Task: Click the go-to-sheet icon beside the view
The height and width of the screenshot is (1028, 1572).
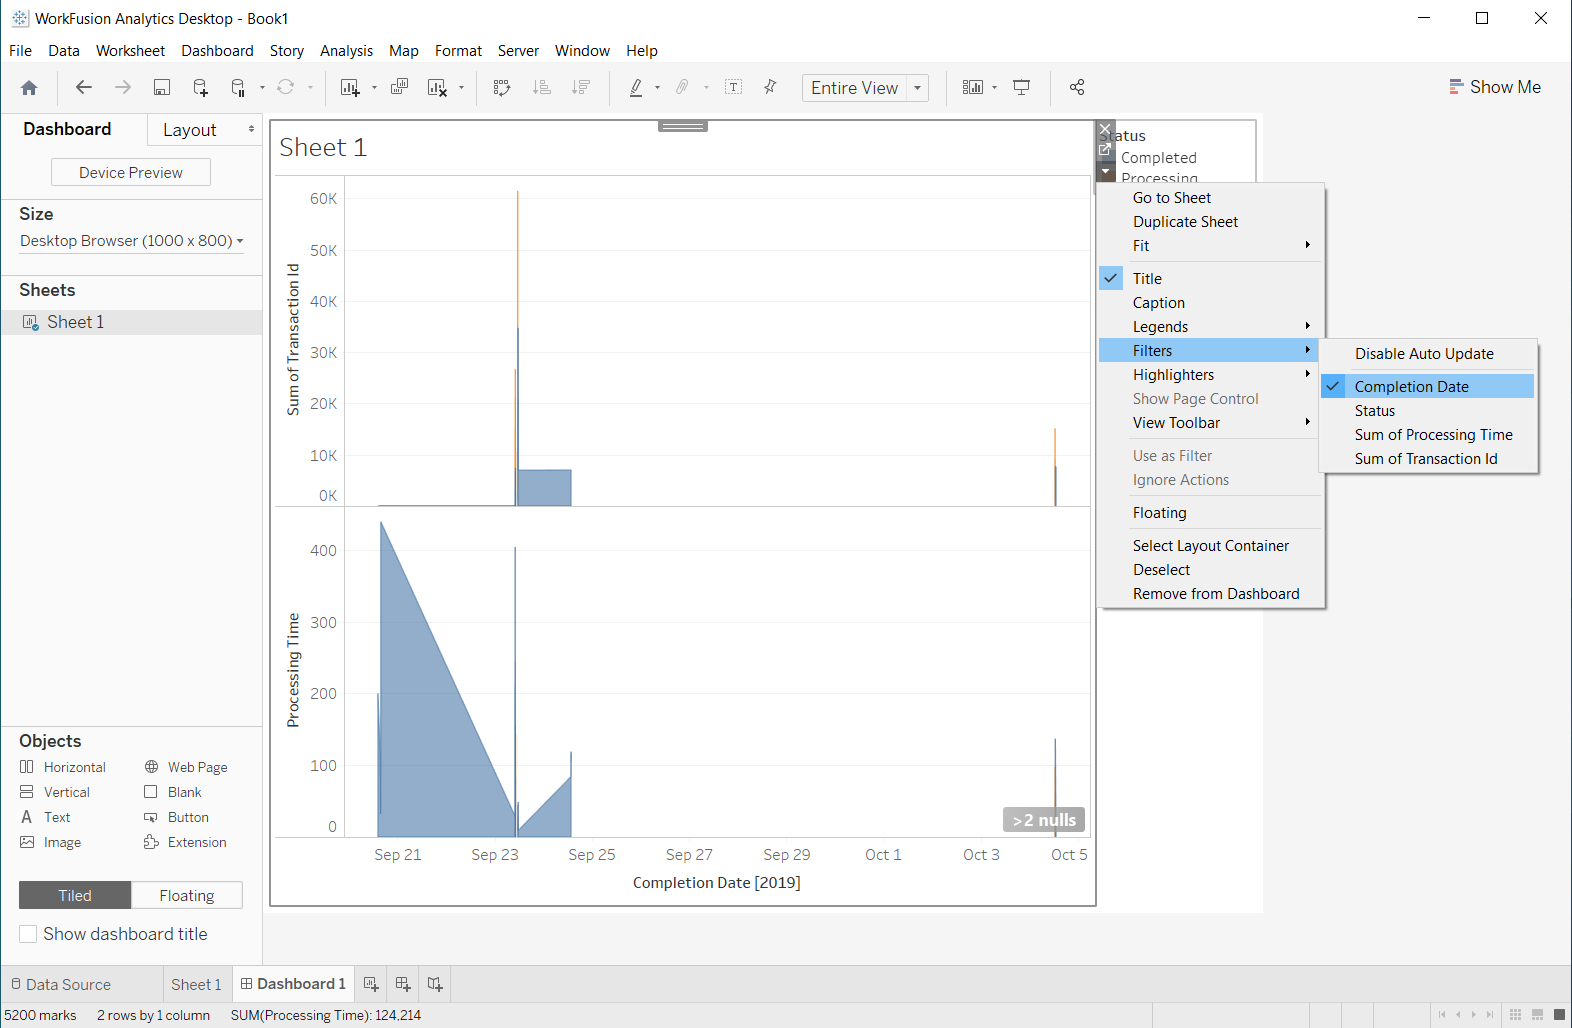Action: tap(1105, 150)
